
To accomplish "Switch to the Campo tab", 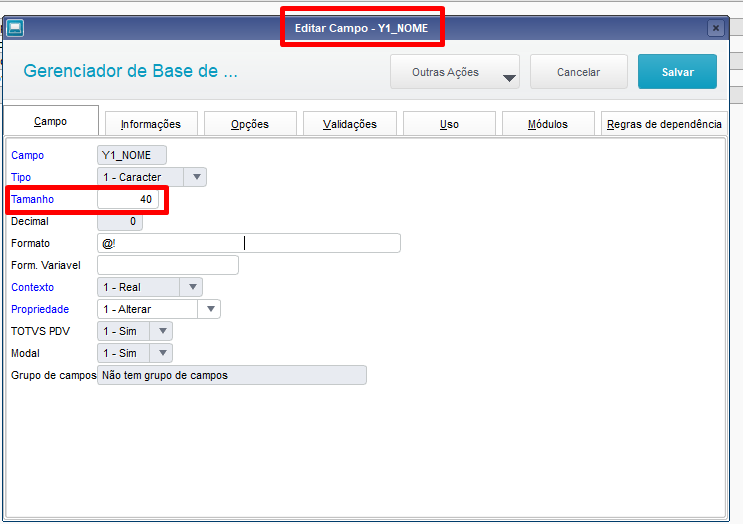I will (x=51, y=121).
